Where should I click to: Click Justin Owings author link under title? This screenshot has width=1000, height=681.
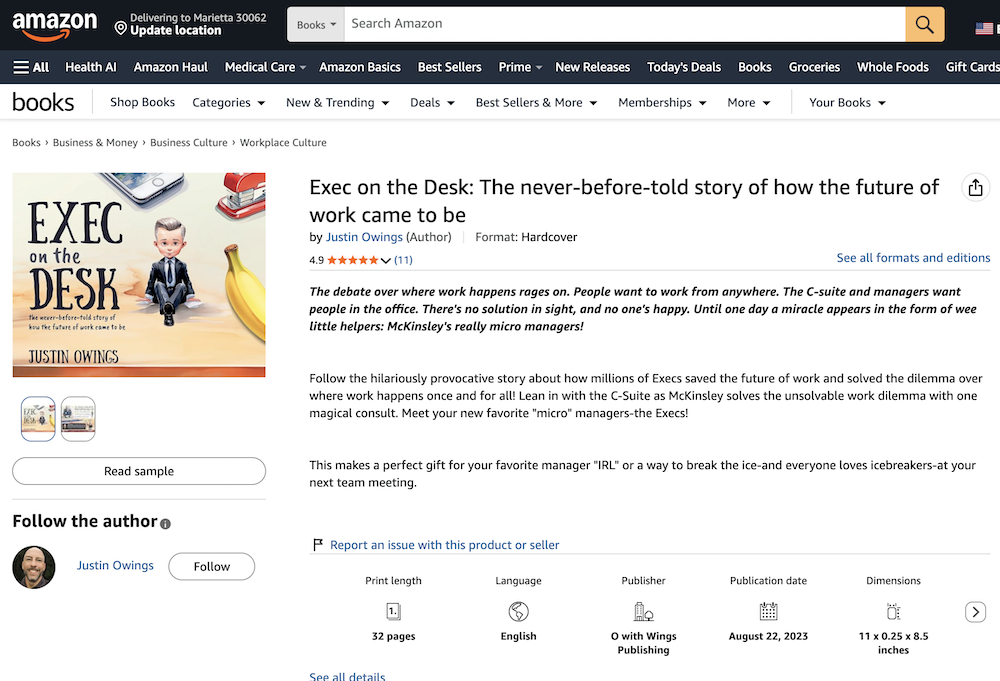tap(364, 237)
